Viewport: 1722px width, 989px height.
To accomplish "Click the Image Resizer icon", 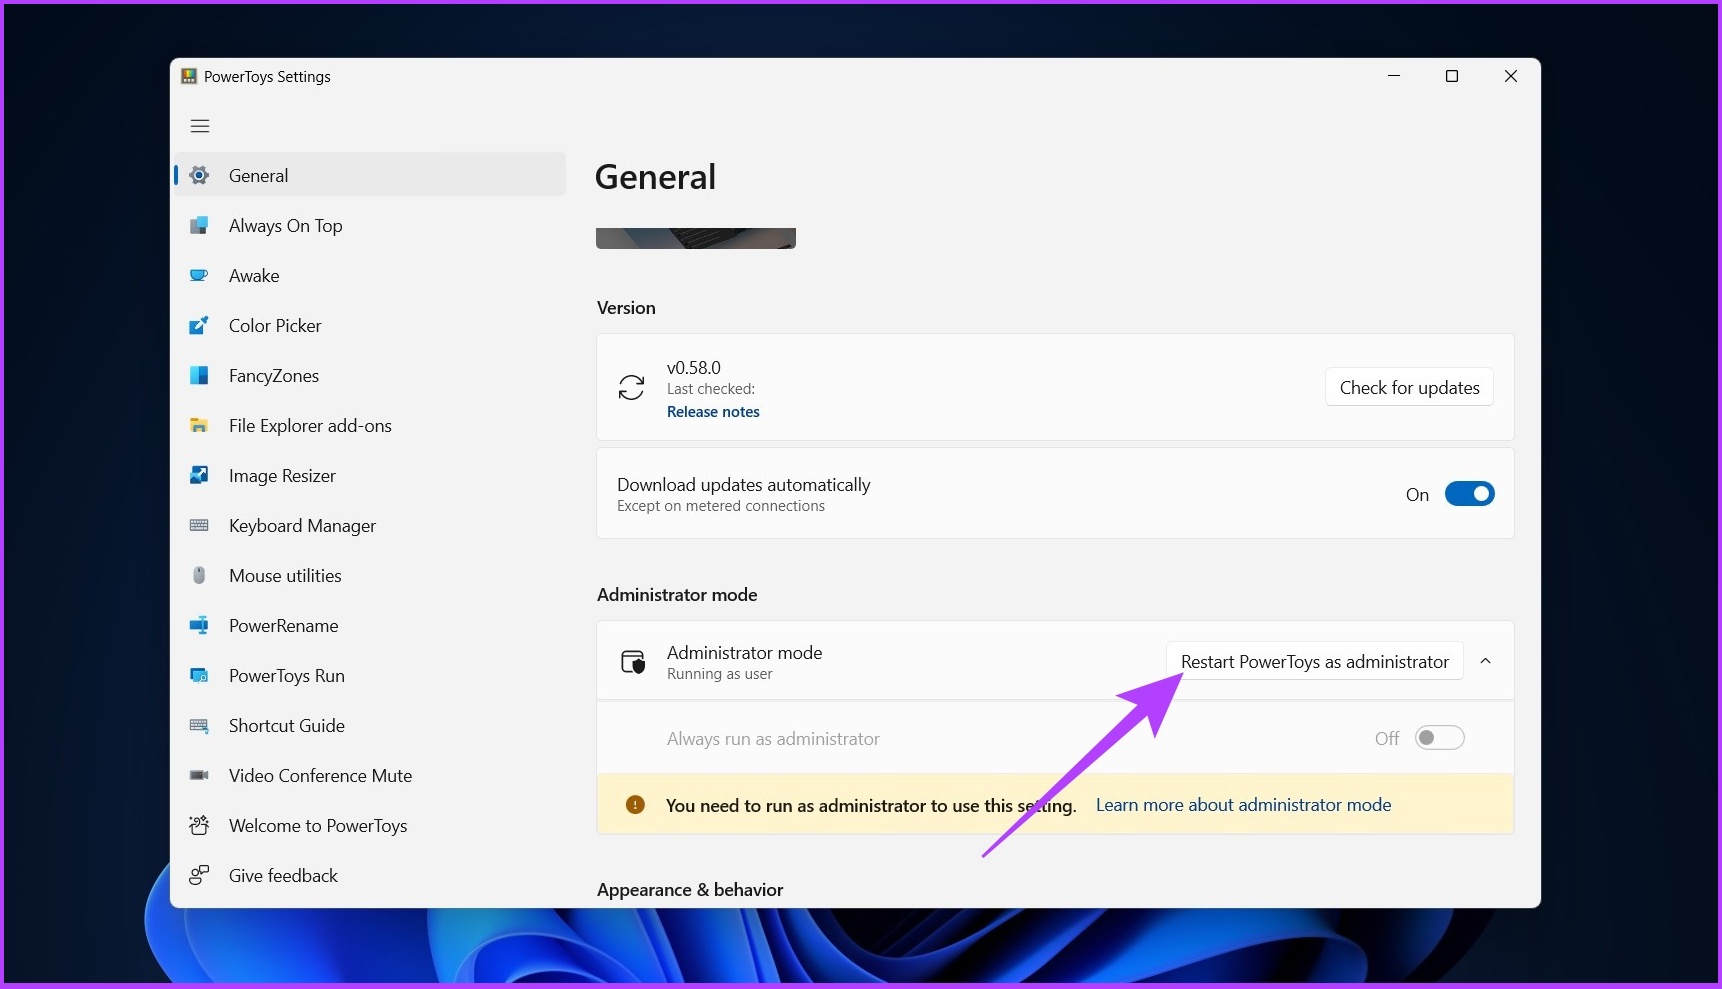I will pos(199,475).
